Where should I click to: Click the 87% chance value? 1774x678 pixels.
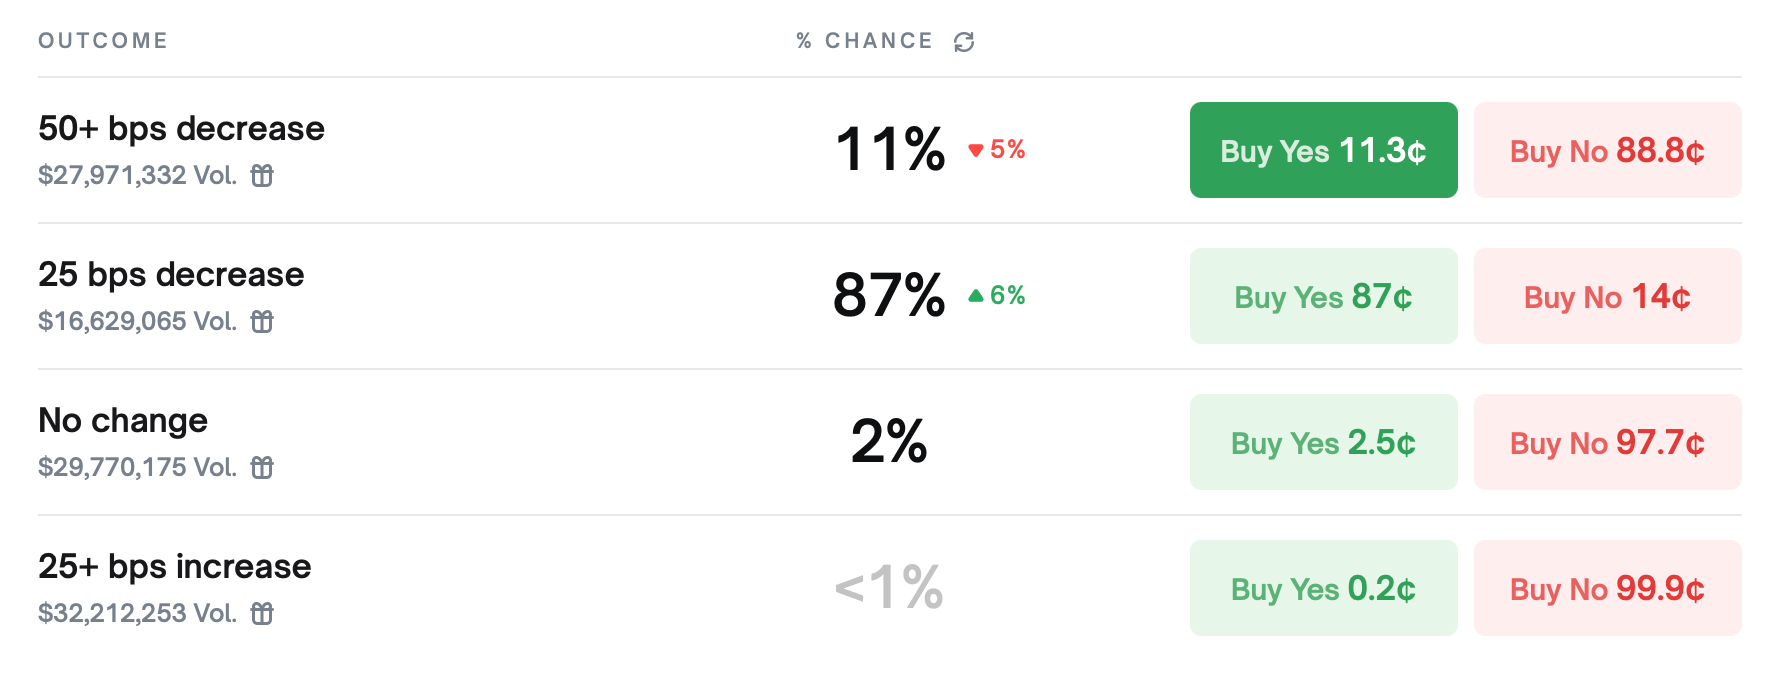(x=889, y=296)
